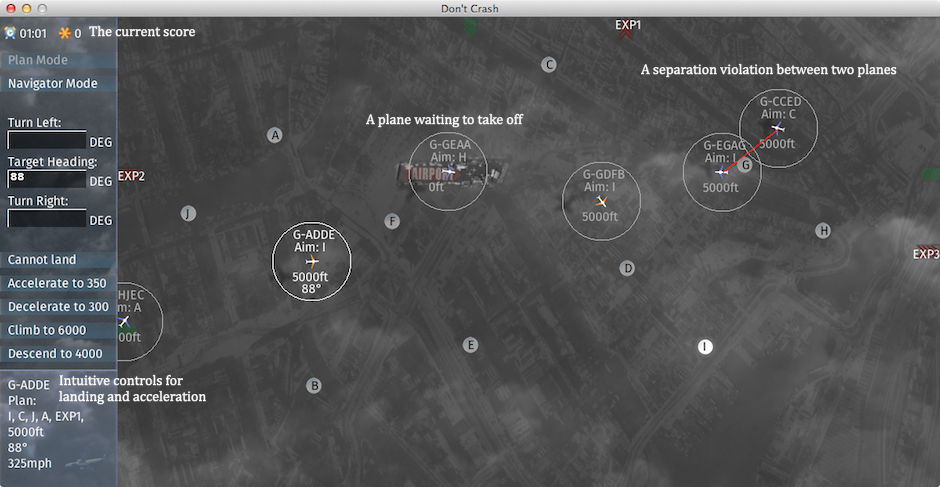
Task: Click Climb to 6000
Action: coord(47,330)
